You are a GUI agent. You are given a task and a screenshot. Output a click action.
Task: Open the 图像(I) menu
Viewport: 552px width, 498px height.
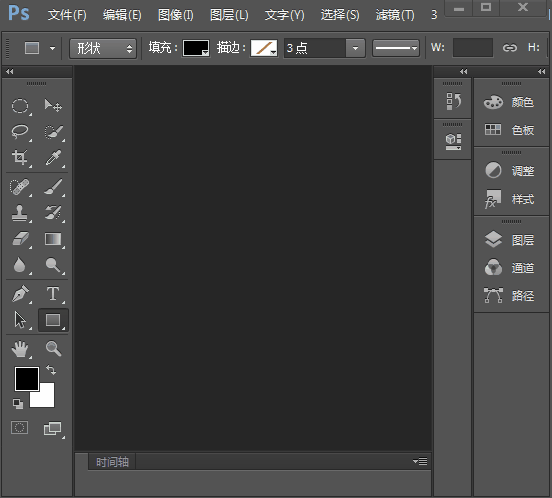coord(176,15)
